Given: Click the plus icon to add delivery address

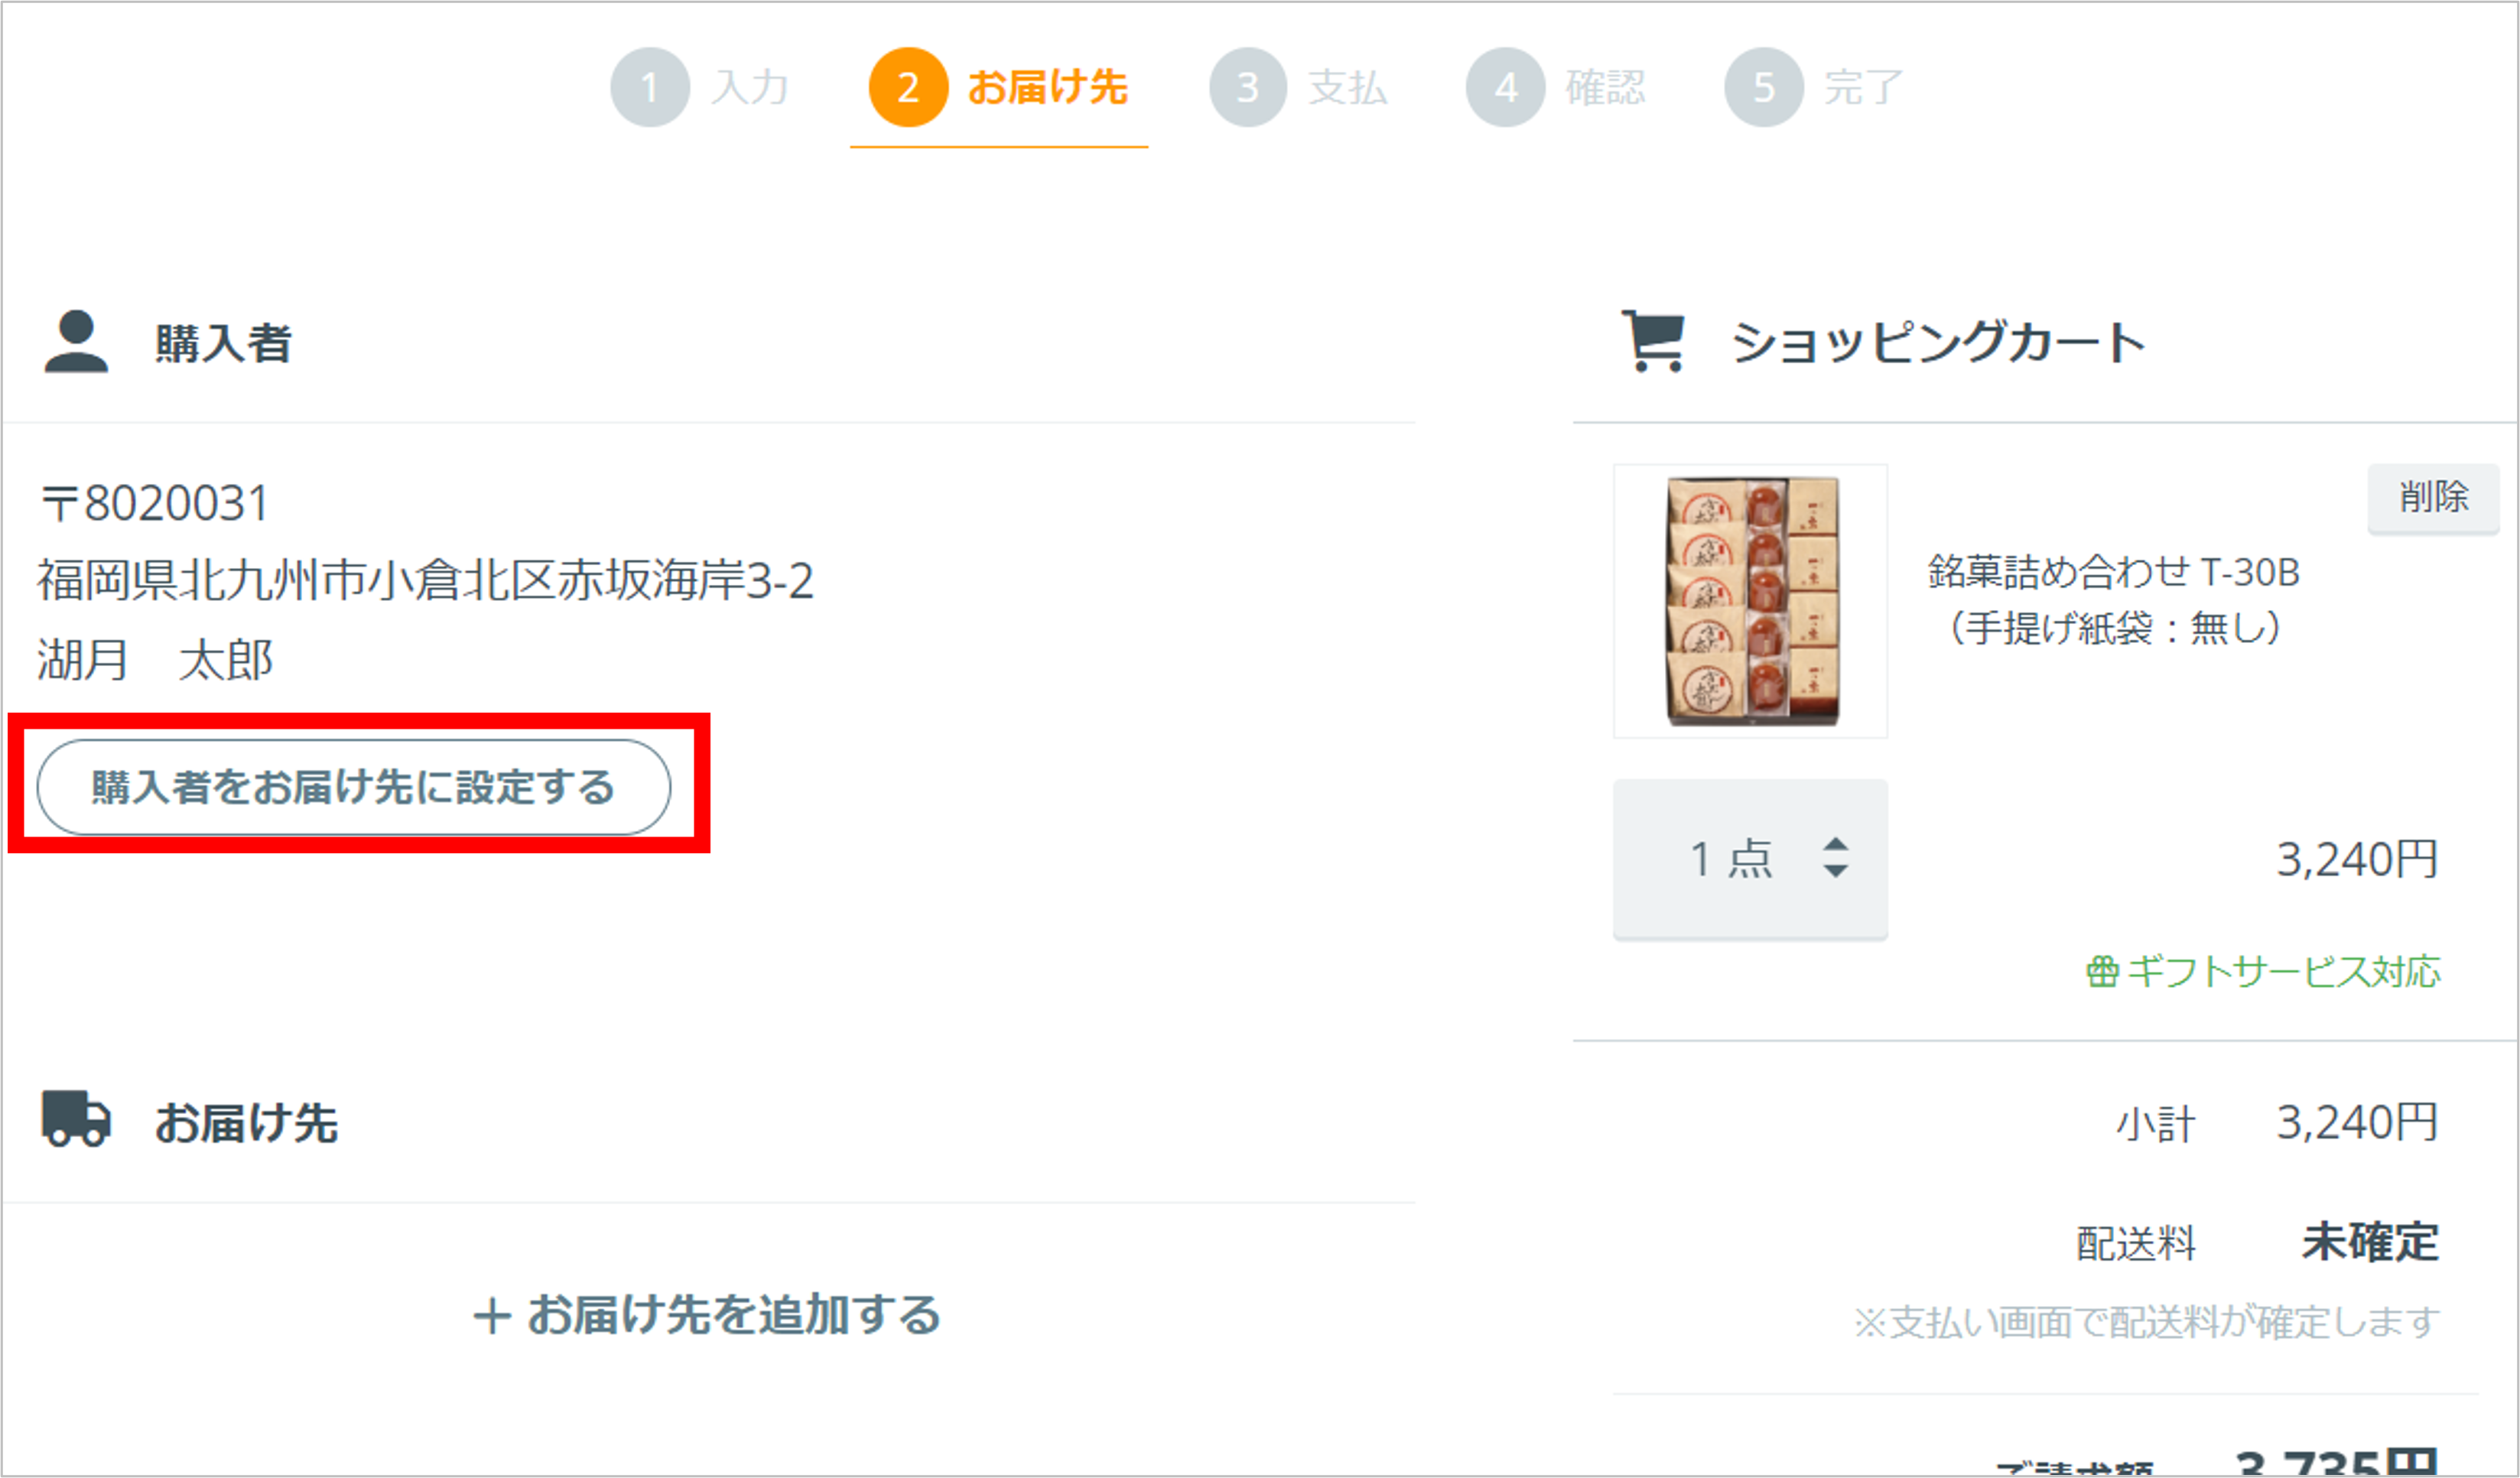Looking at the screenshot, I should (x=492, y=1316).
